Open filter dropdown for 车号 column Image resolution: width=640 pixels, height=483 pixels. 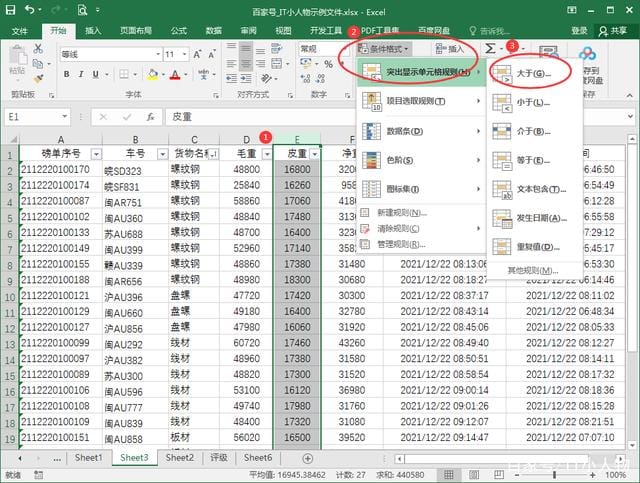pos(160,154)
